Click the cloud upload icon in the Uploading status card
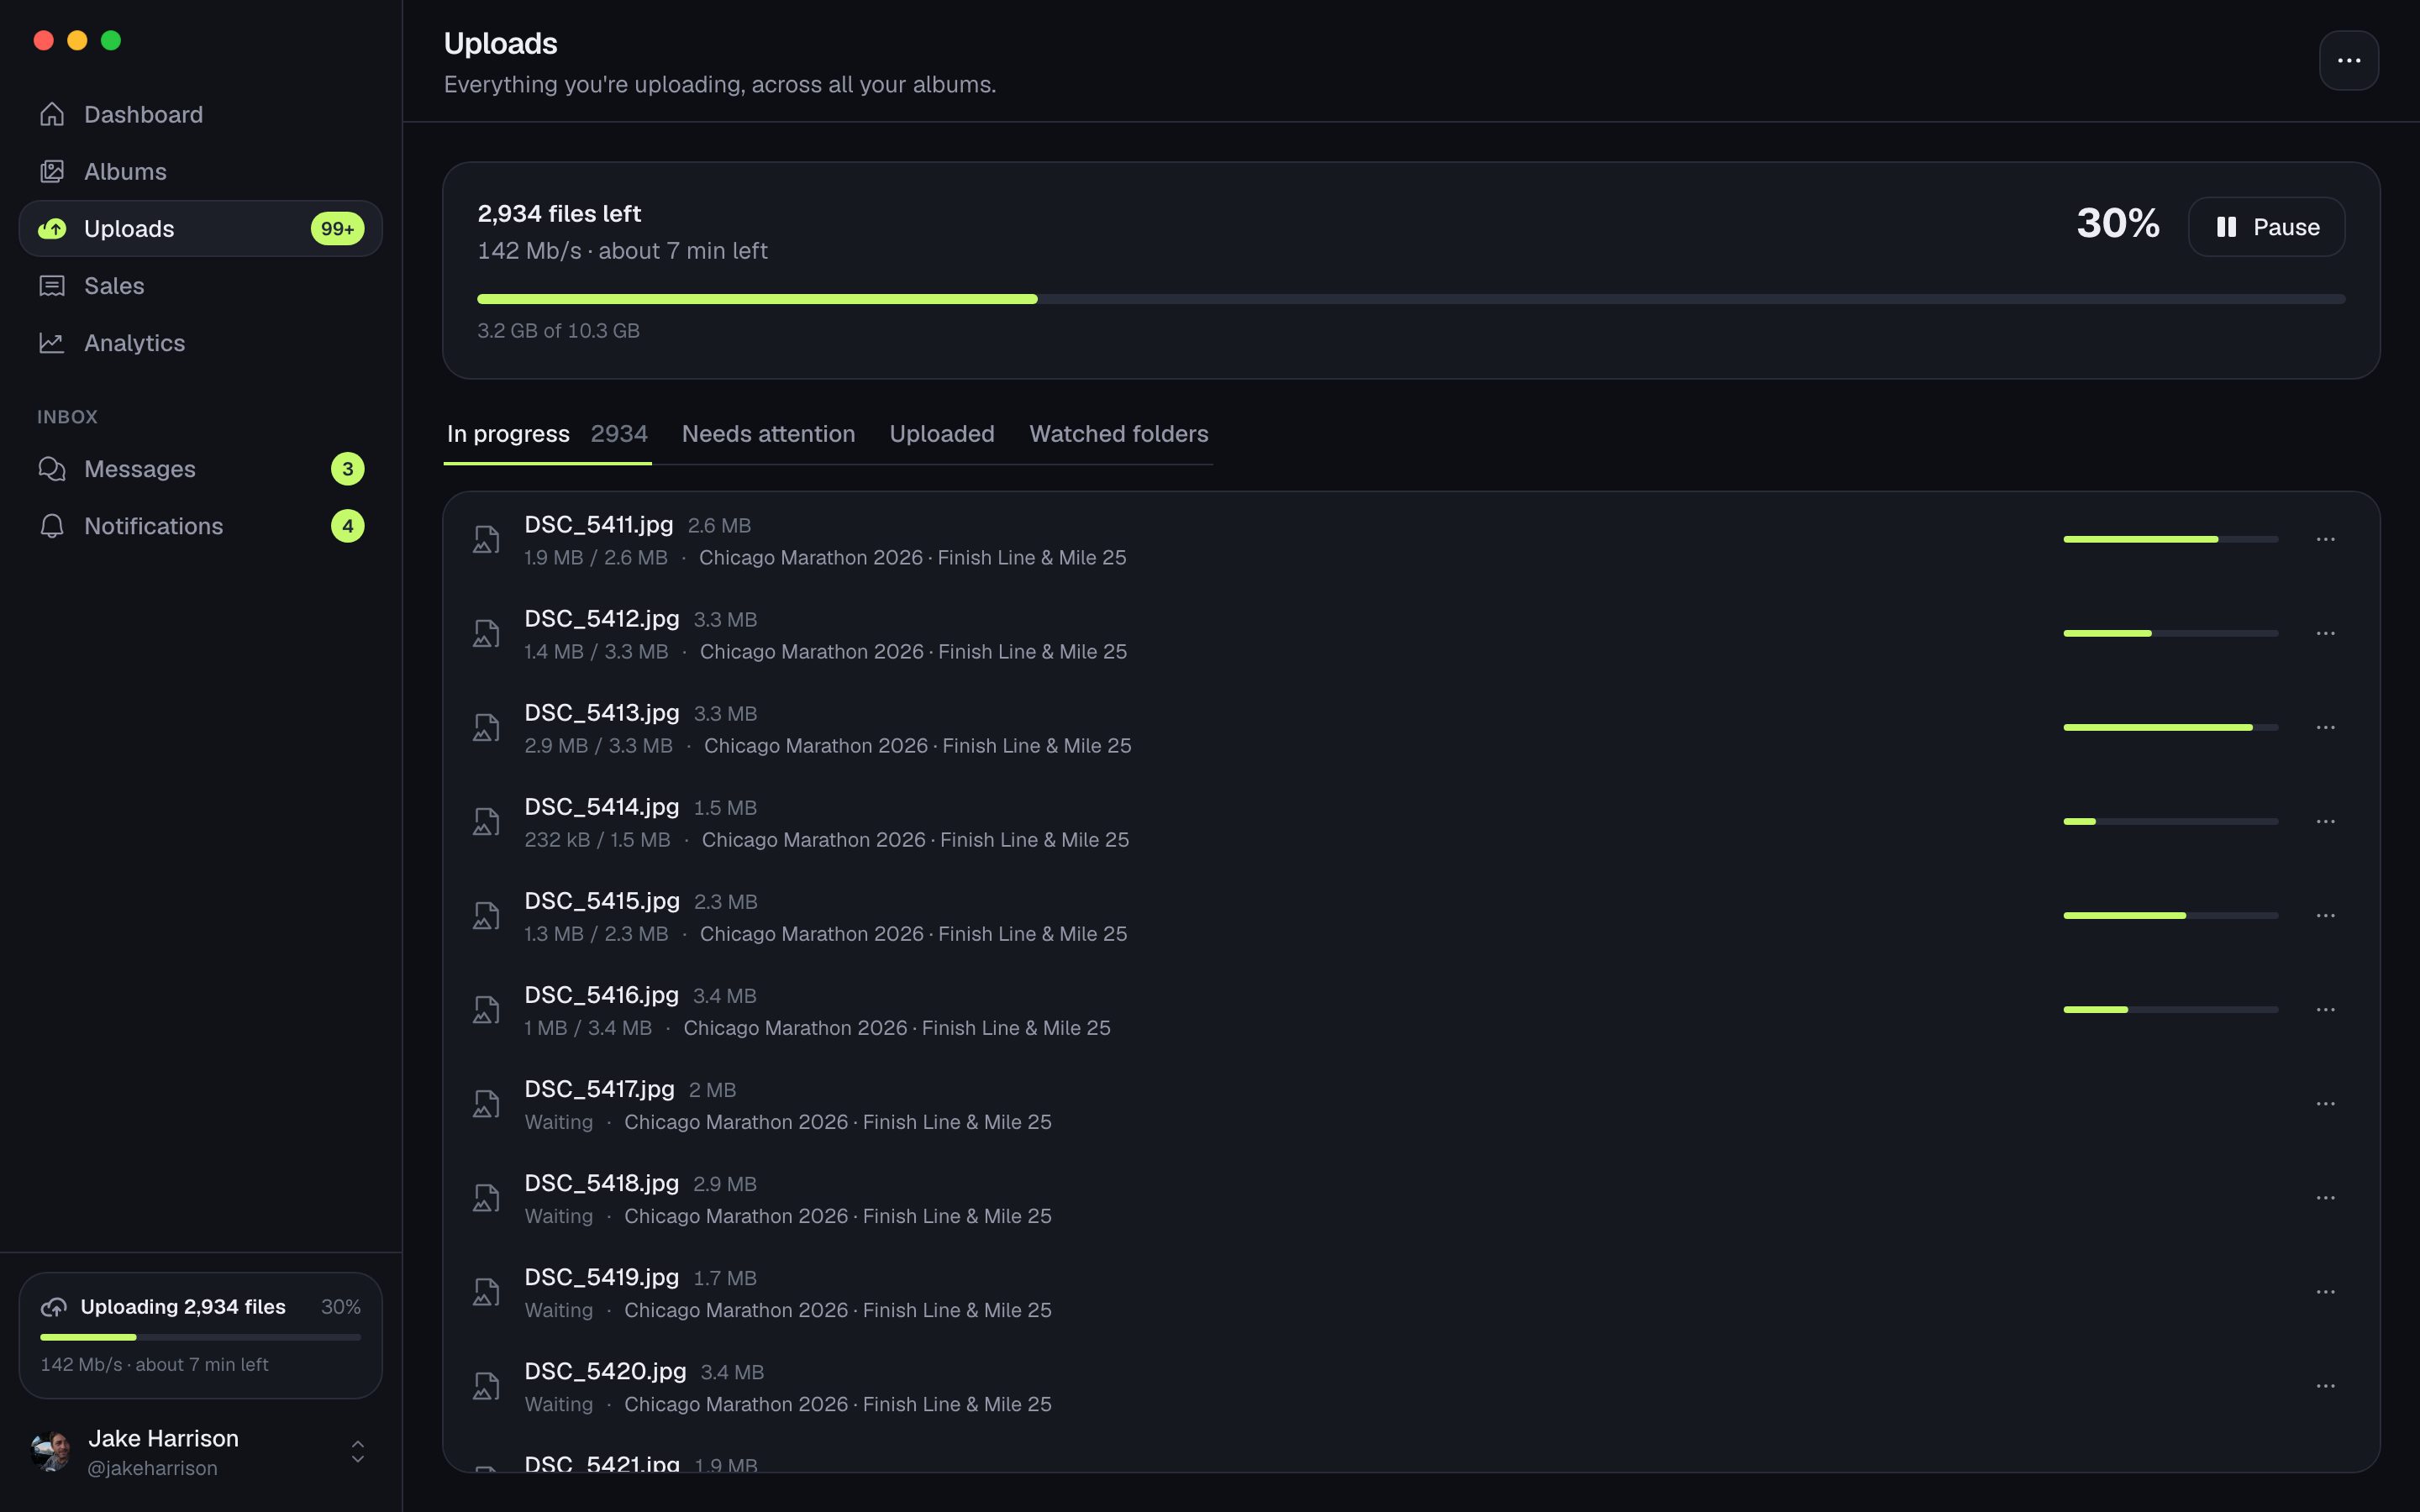The width and height of the screenshot is (2420, 1512). tap(54, 1307)
